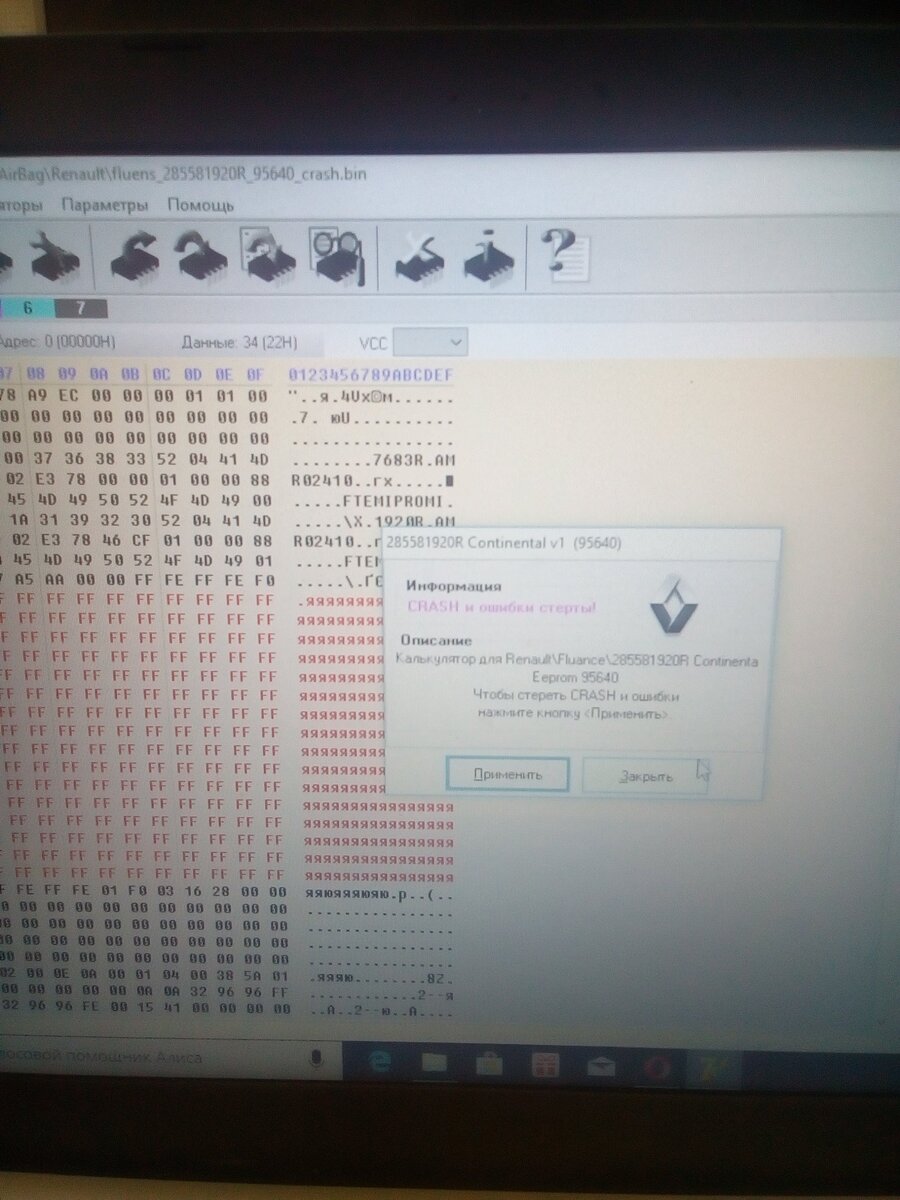The image size is (900, 1200).
Task: Click the chip icon with document behind it
Action: [x=267, y=257]
